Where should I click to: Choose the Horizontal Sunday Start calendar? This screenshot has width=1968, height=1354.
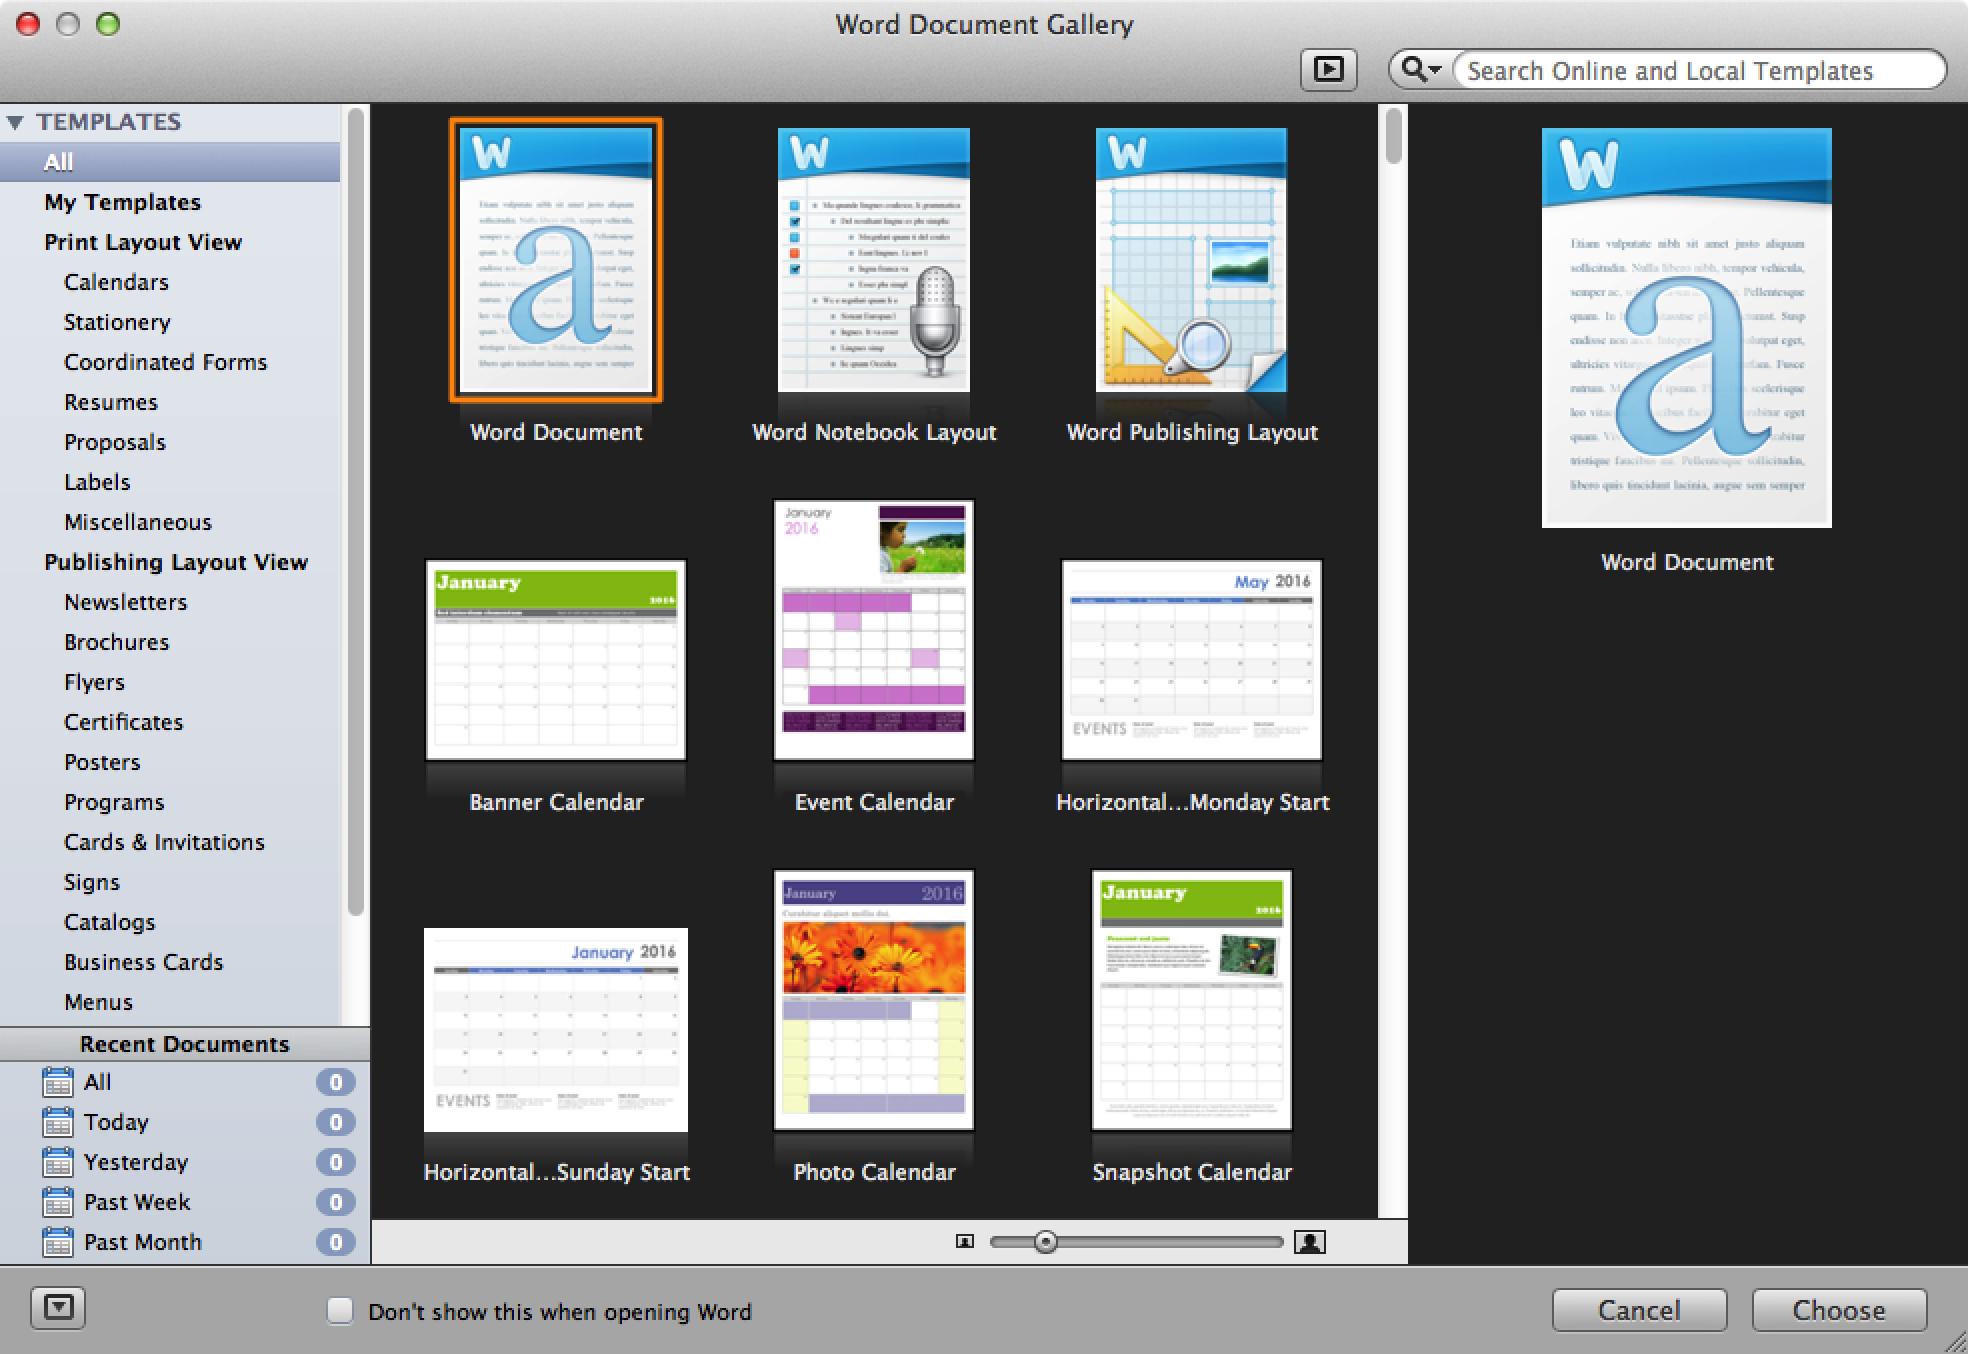pos(556,1030)
